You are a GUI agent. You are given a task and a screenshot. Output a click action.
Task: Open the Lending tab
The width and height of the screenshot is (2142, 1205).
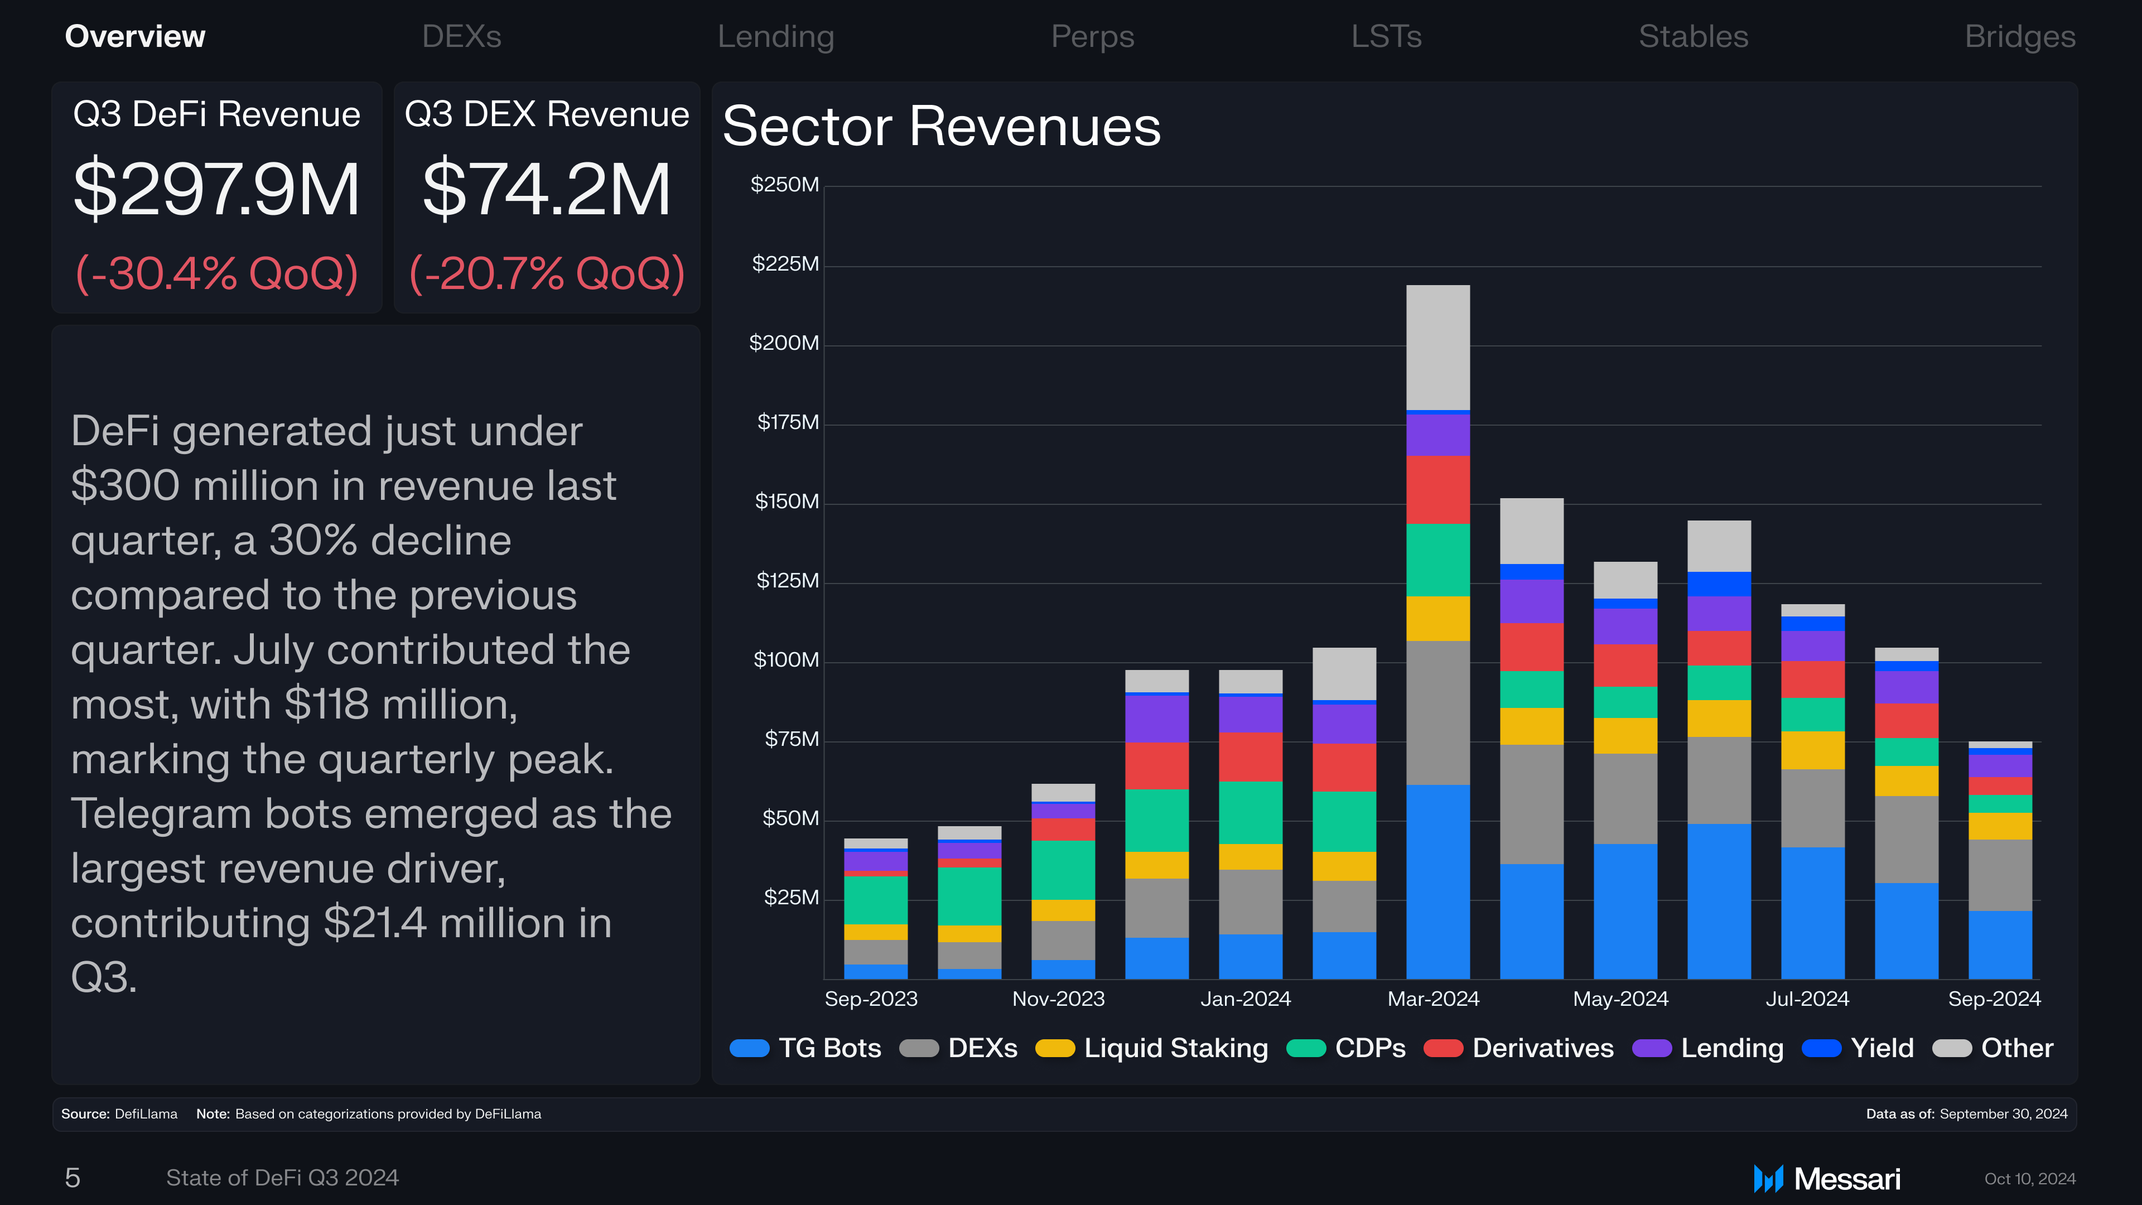(776, 37)
